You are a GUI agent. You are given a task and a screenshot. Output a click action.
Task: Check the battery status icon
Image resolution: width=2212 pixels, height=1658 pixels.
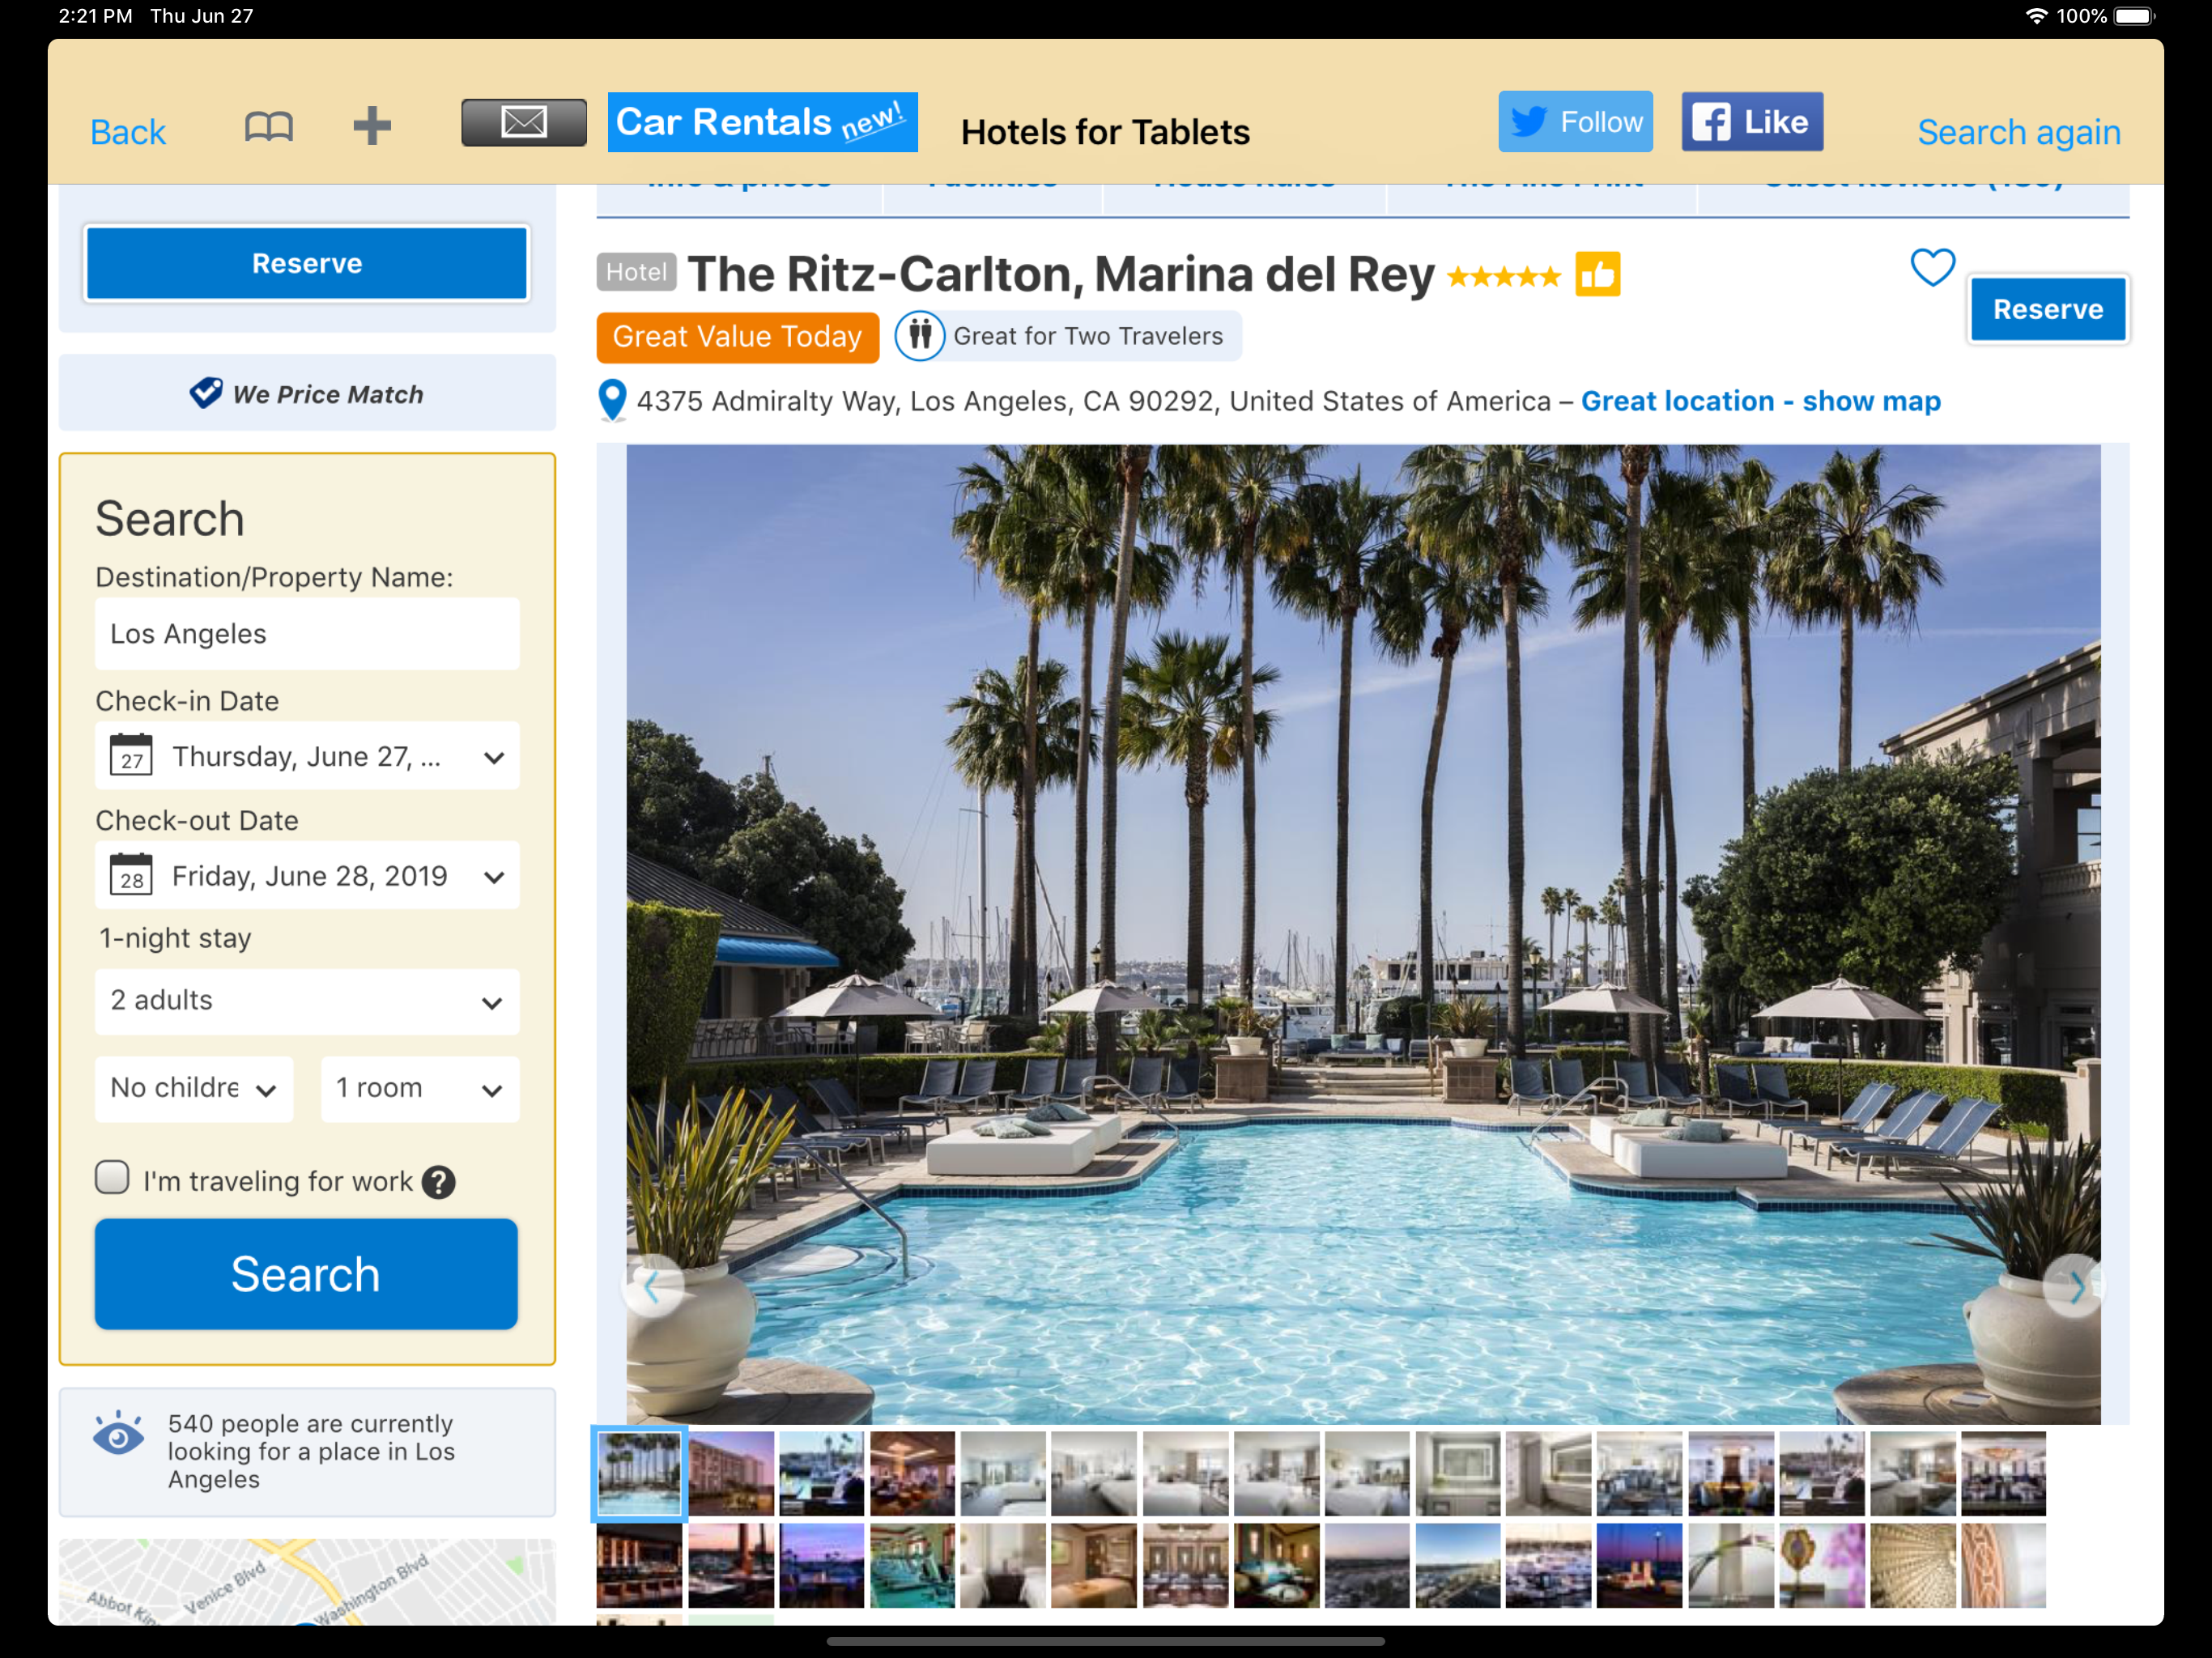click(x=2133, y=16)
